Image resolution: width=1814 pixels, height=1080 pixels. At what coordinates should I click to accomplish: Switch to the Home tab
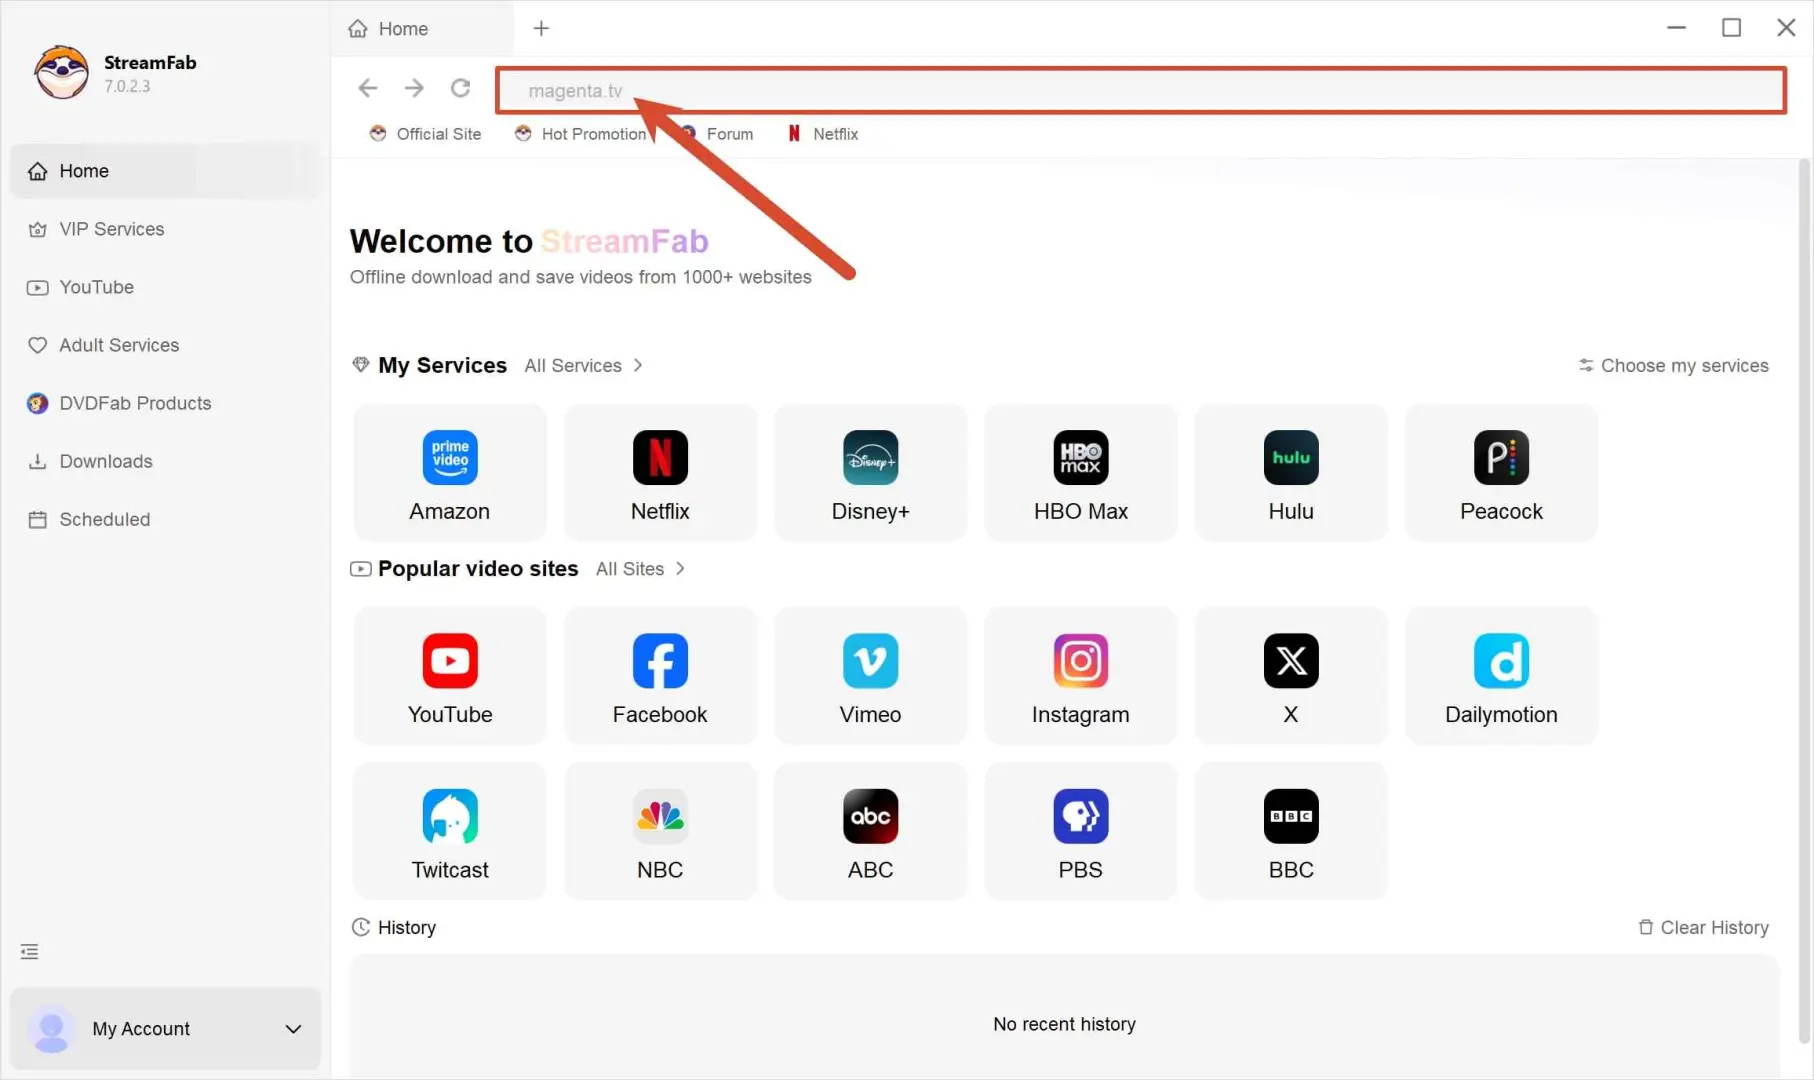[x=422, y=29]
